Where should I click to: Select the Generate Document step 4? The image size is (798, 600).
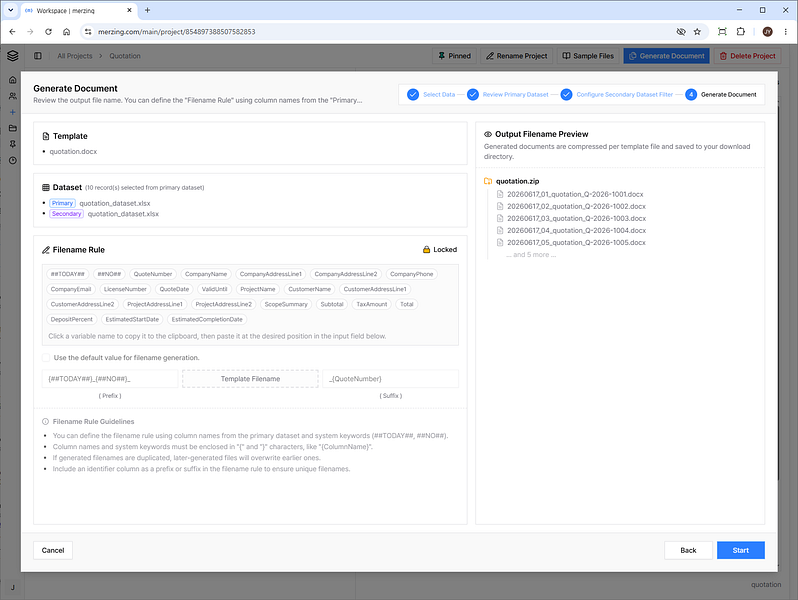coord(721,95)
